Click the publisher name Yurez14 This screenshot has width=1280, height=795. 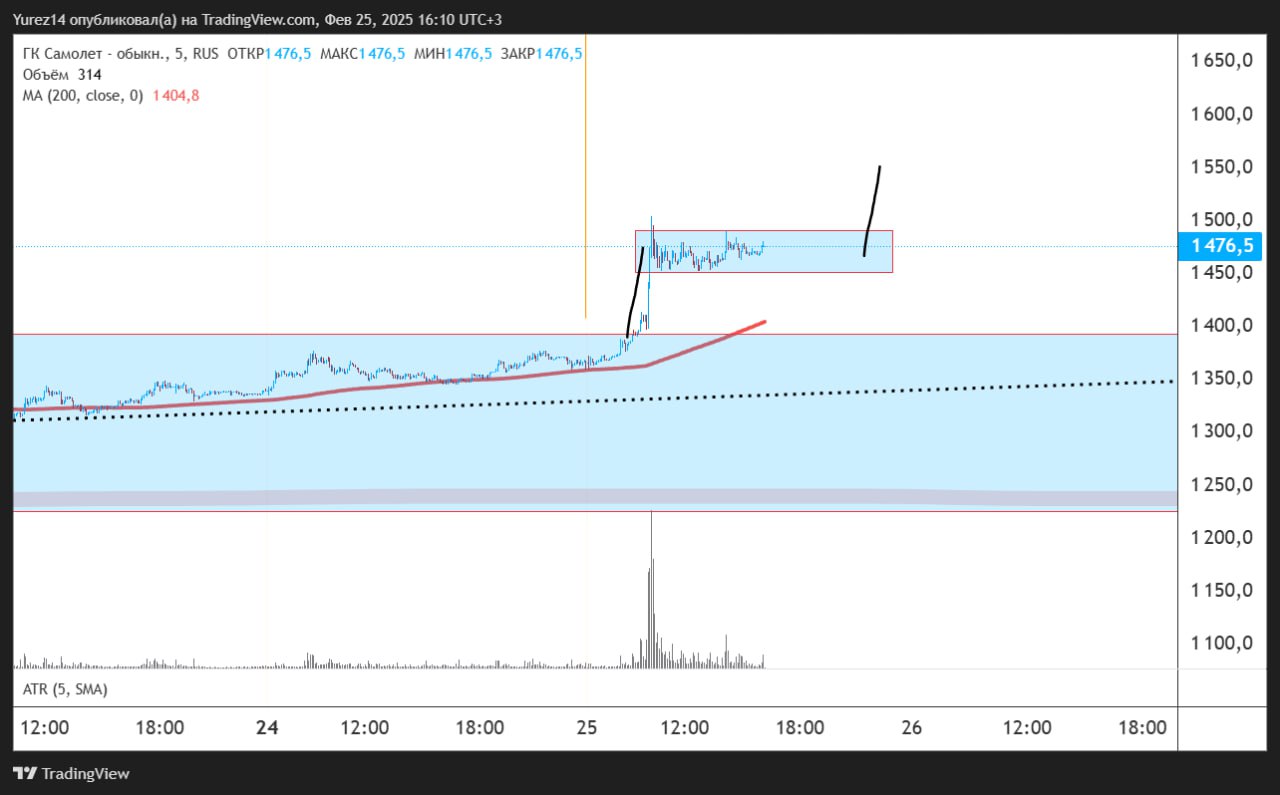click(x=40, y=20)
